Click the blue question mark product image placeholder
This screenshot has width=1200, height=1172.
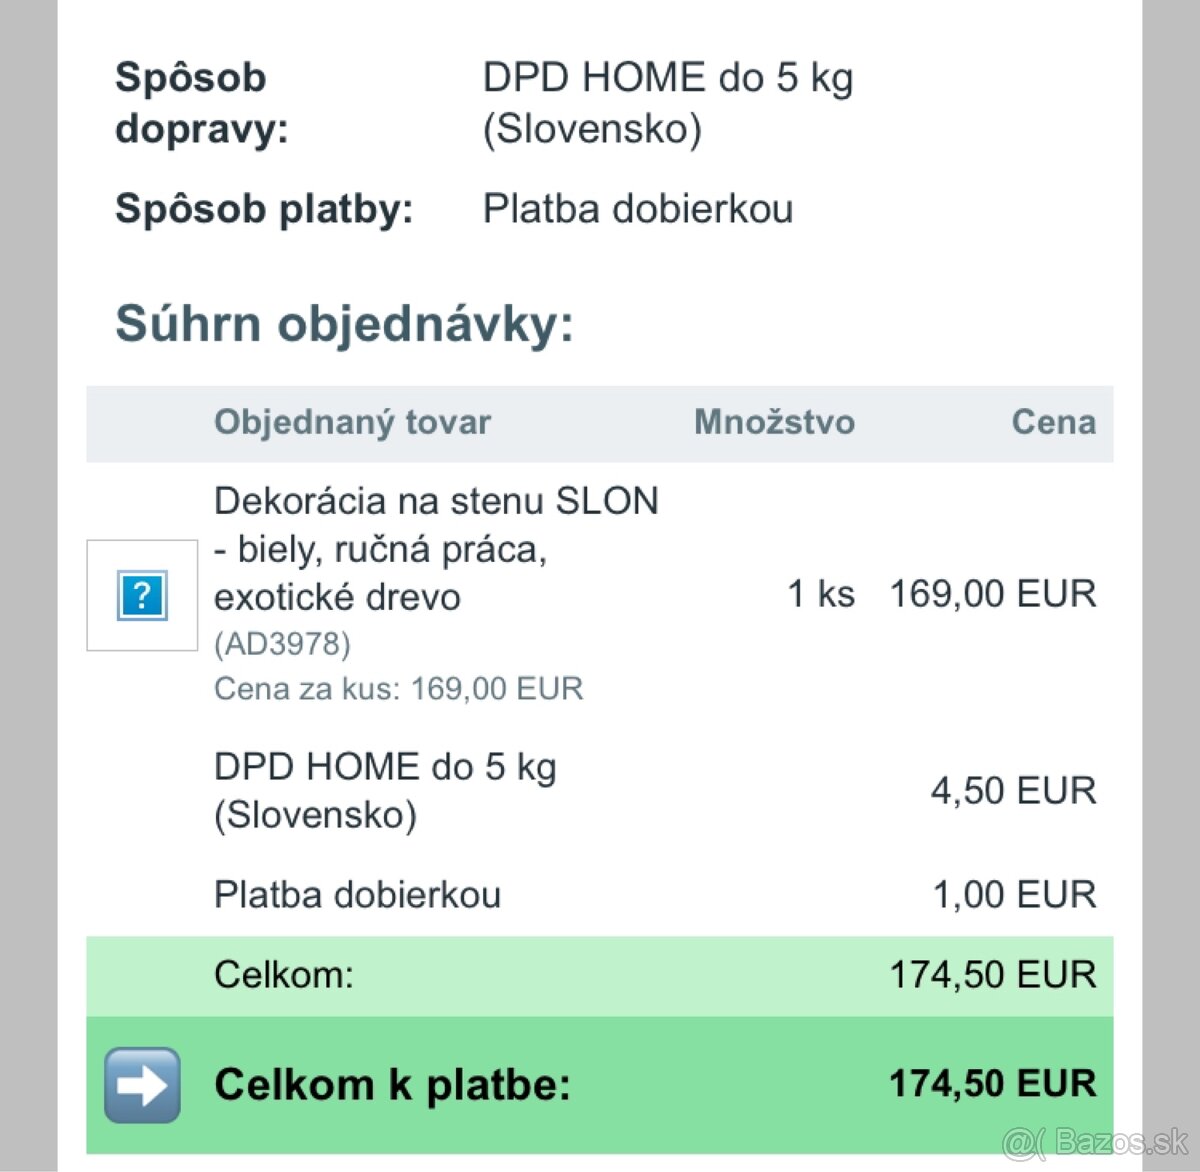tap(142, 596)
